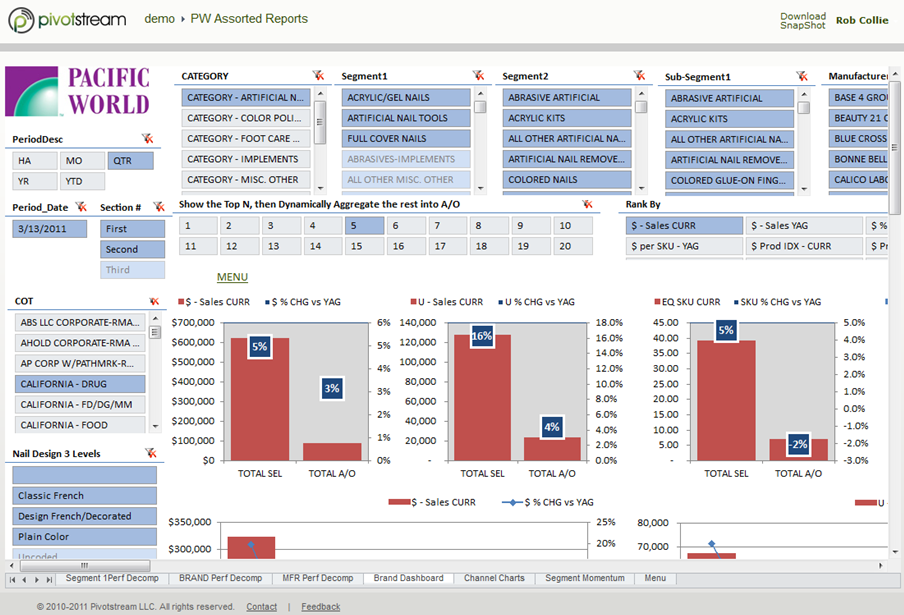Viewport: 904px width, 615px height.
Task: Toggle QTR in the PeriodDesc slicer
Action: [132, 160]
